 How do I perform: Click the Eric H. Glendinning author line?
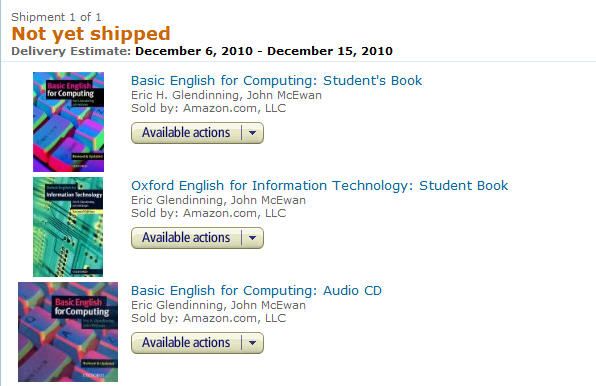(x=226, y=95)
